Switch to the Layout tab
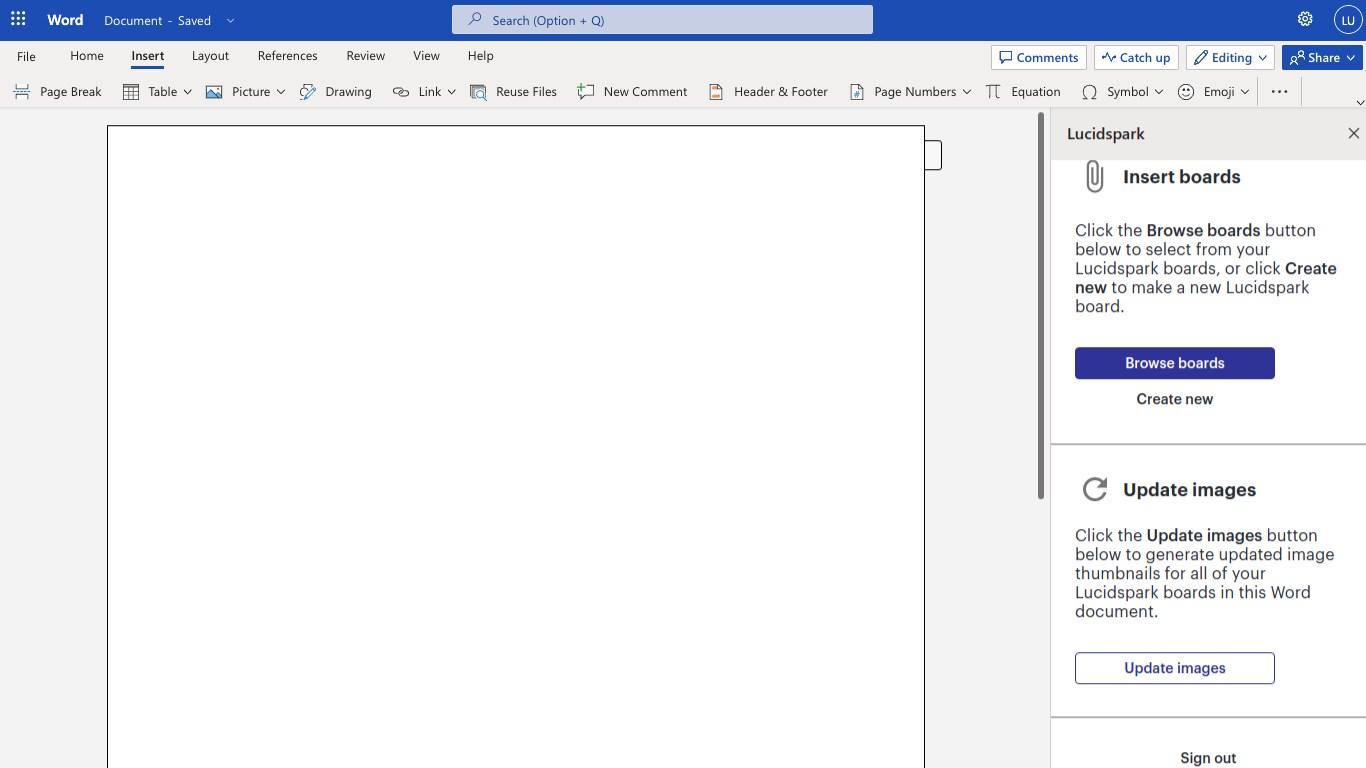1366x768 pixels. (x=210, y=56)
